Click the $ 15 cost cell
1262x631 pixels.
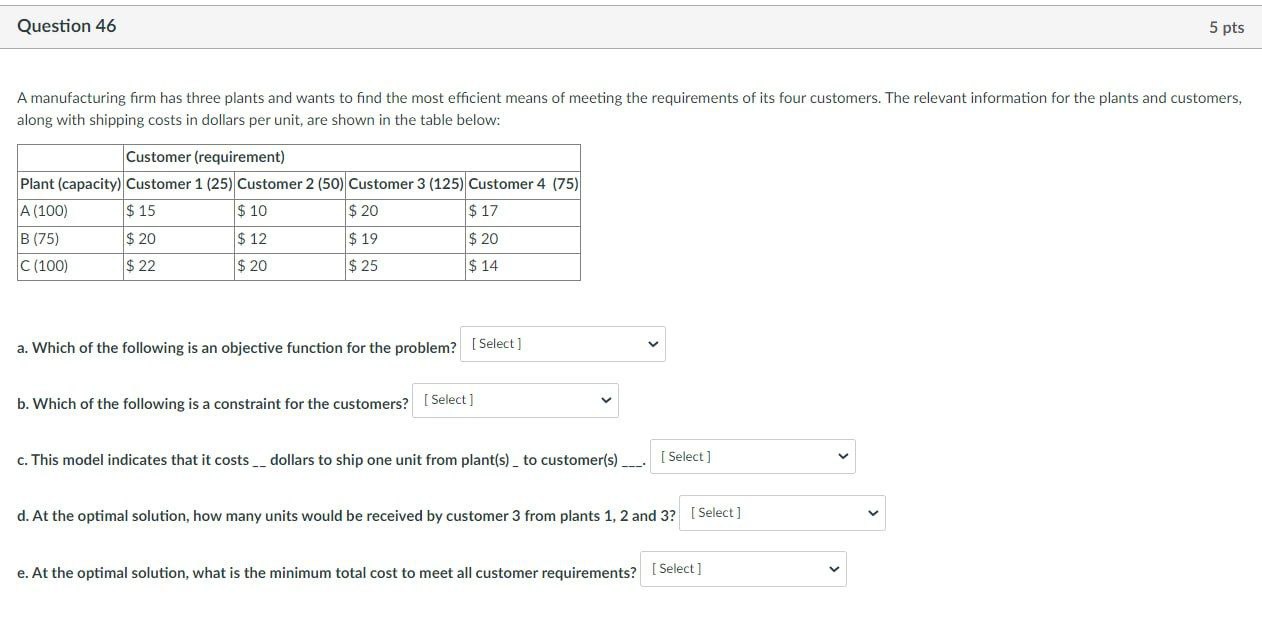(179, 212)
